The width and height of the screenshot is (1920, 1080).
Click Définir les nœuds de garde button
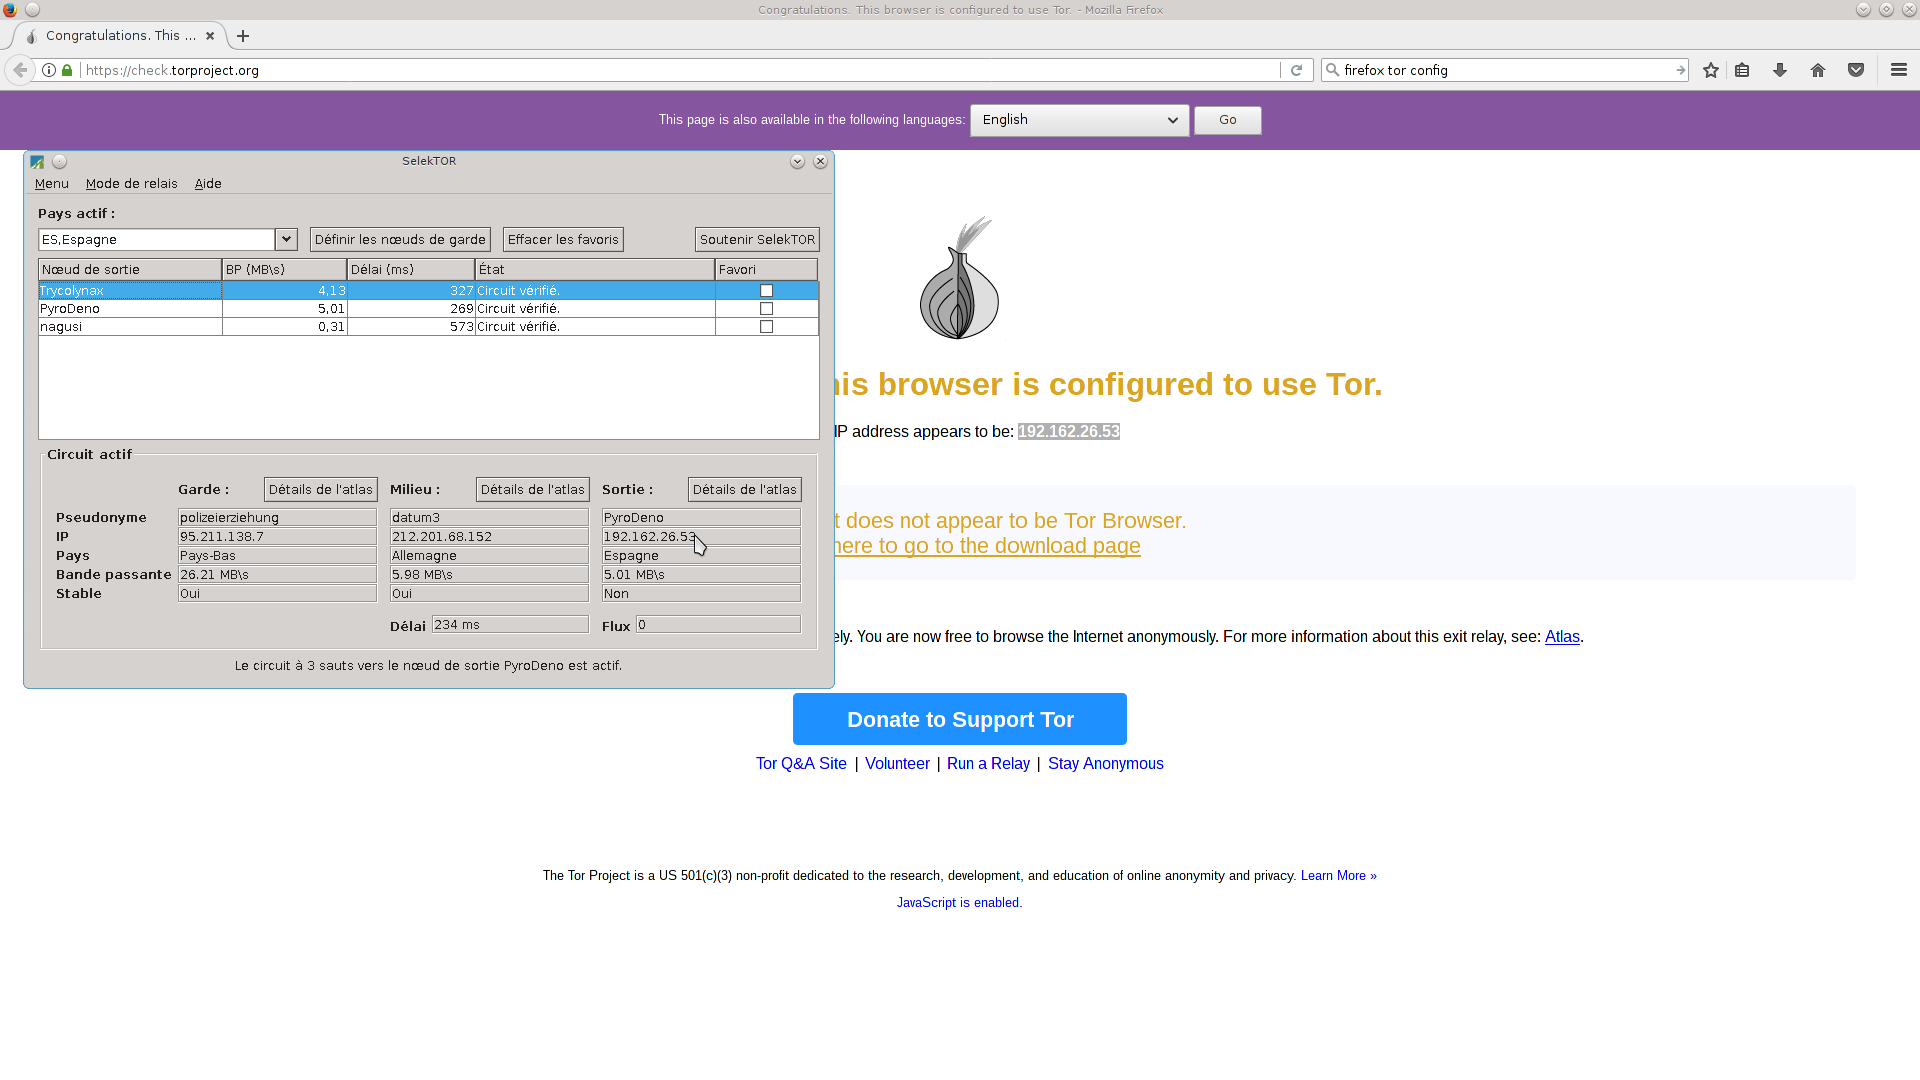coord(400,239)
